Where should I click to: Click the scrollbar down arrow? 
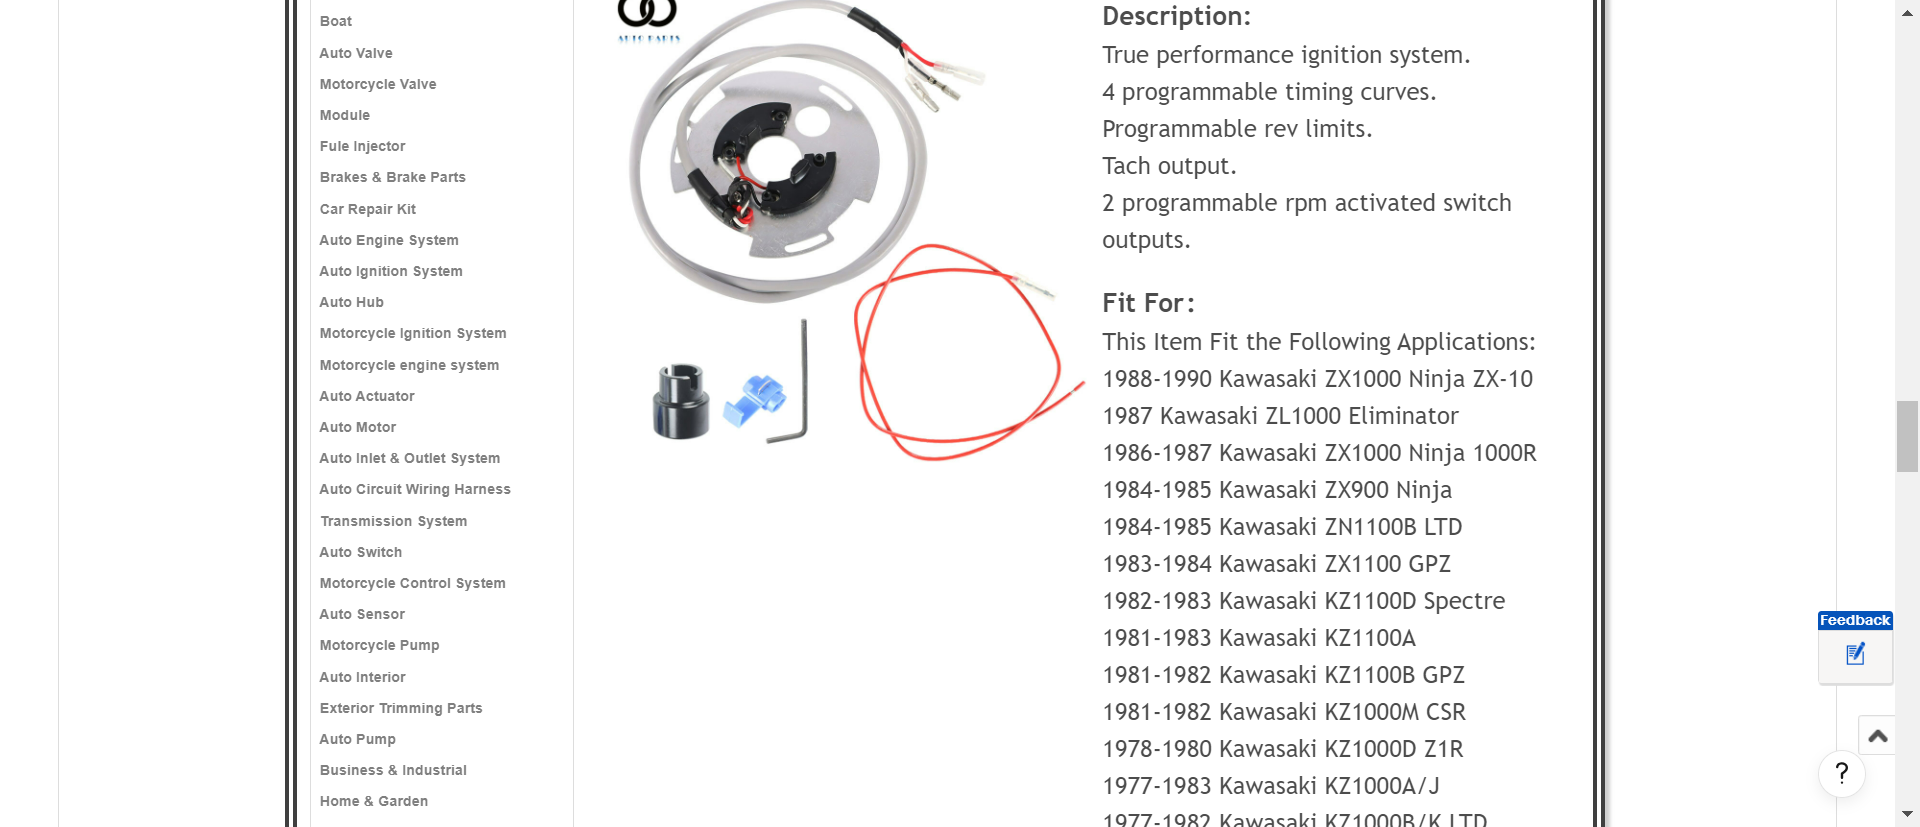(x=1907, y=814)
